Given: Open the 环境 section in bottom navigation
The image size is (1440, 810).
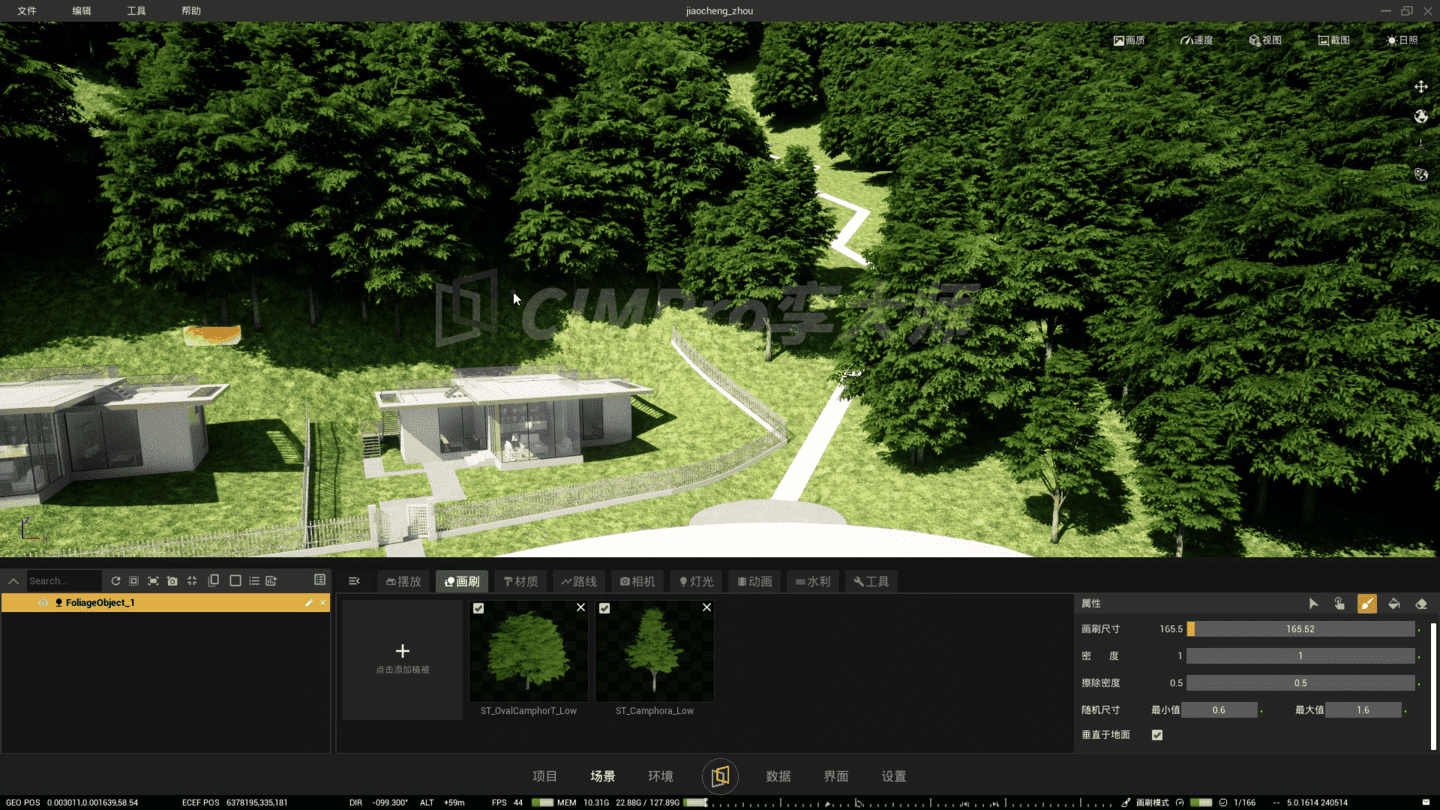Looking at the screenshot, I should pos(660,776).
